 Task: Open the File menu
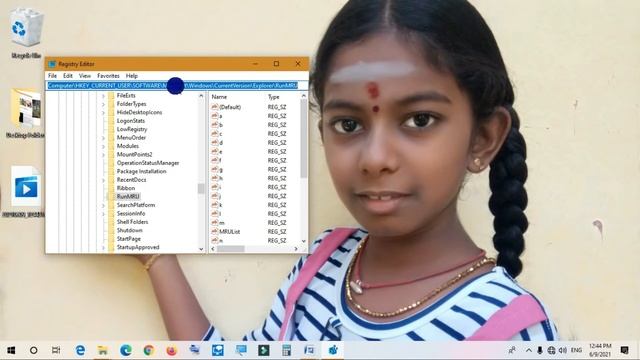[x=52, y=76]
